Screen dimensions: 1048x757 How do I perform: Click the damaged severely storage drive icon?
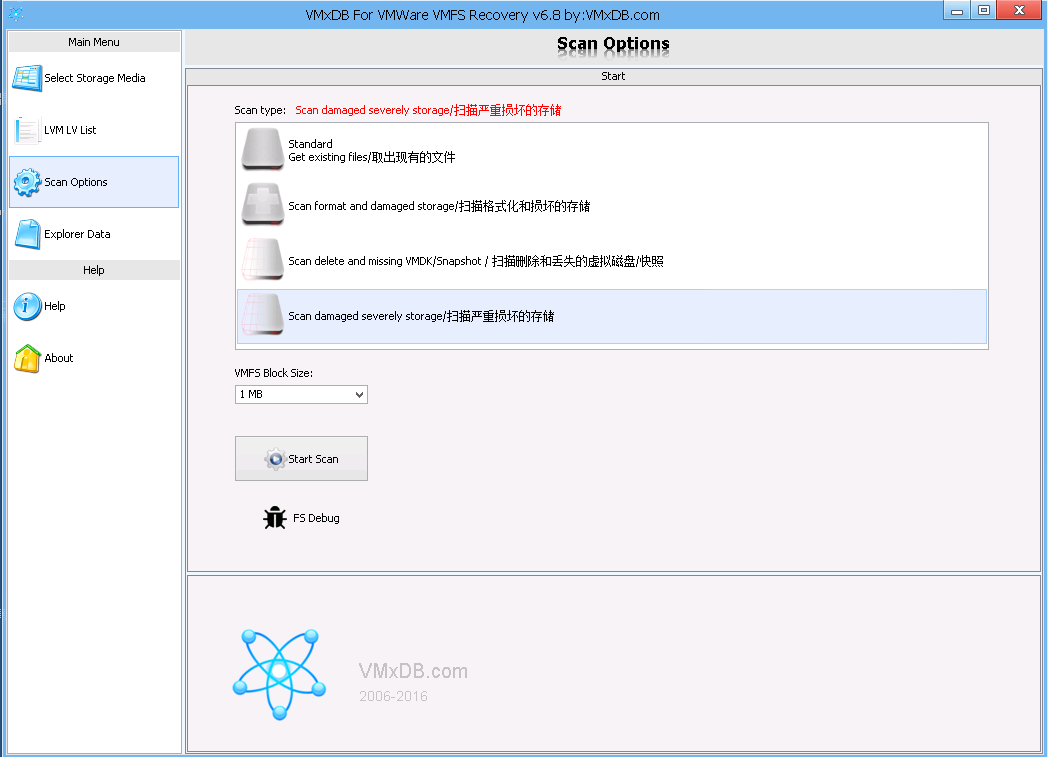point(263,314)
